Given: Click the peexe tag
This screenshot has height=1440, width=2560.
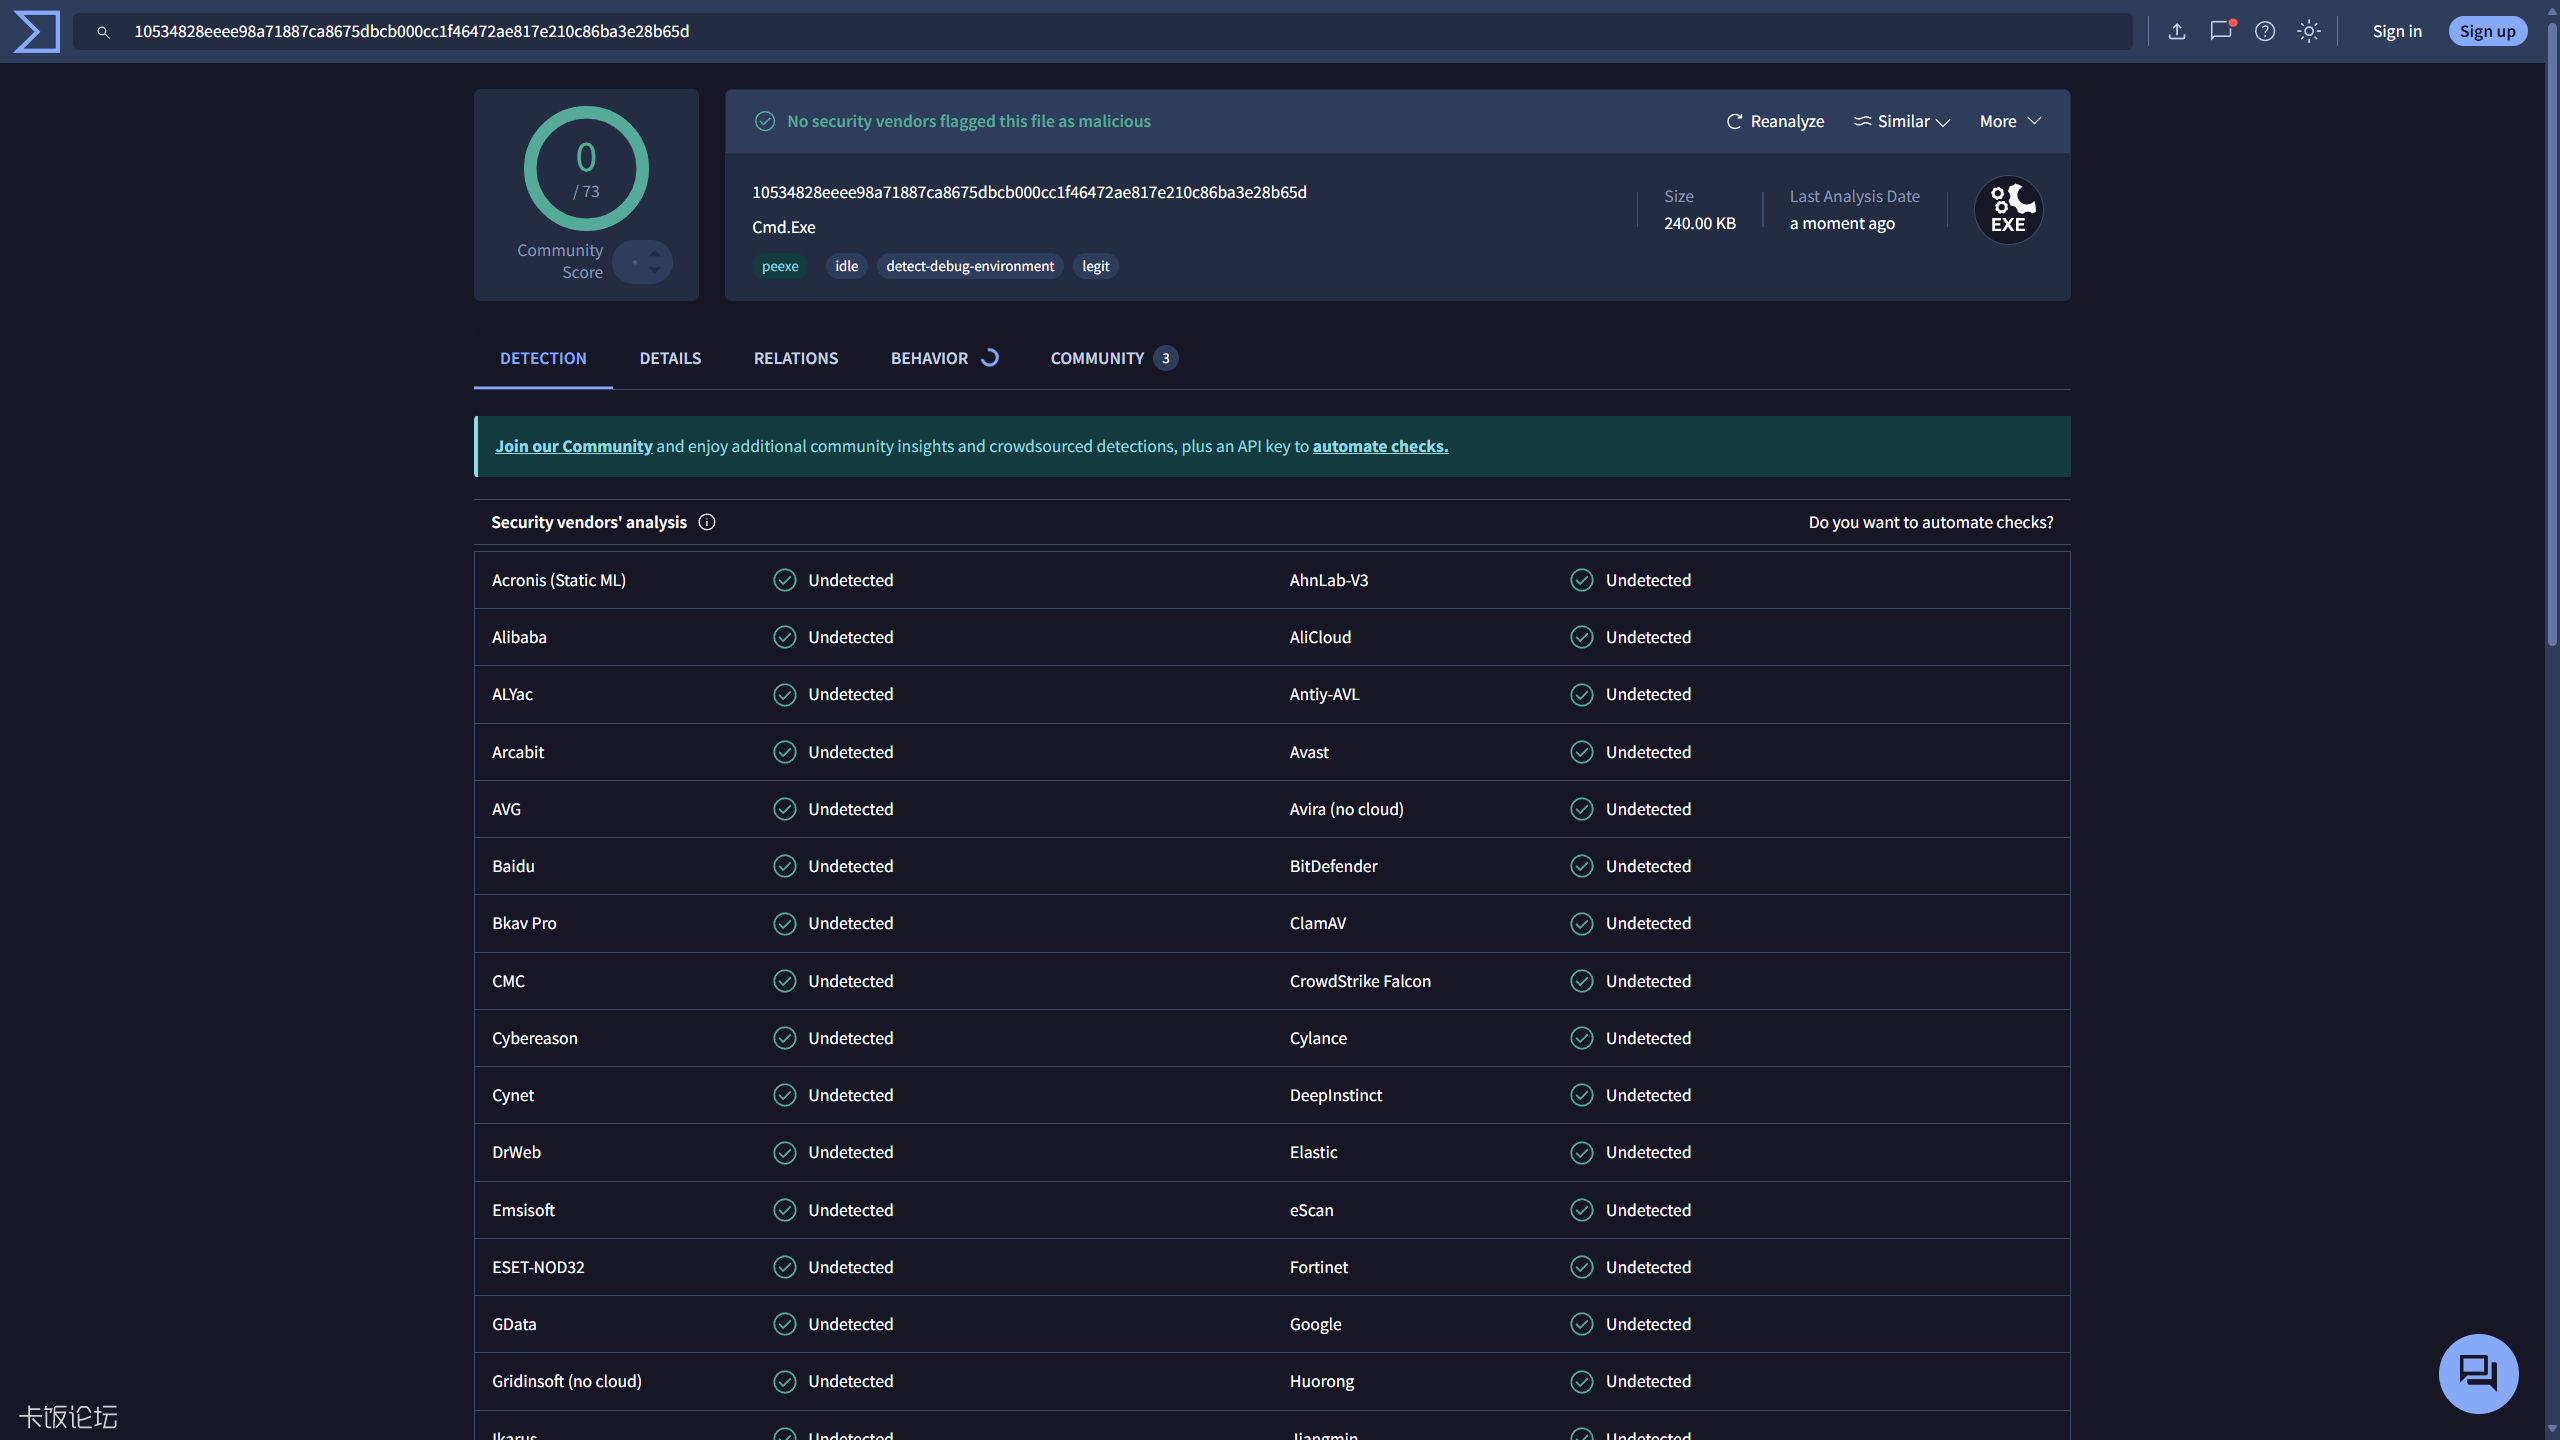Looking at the screenshot, I should coord(780,266).
